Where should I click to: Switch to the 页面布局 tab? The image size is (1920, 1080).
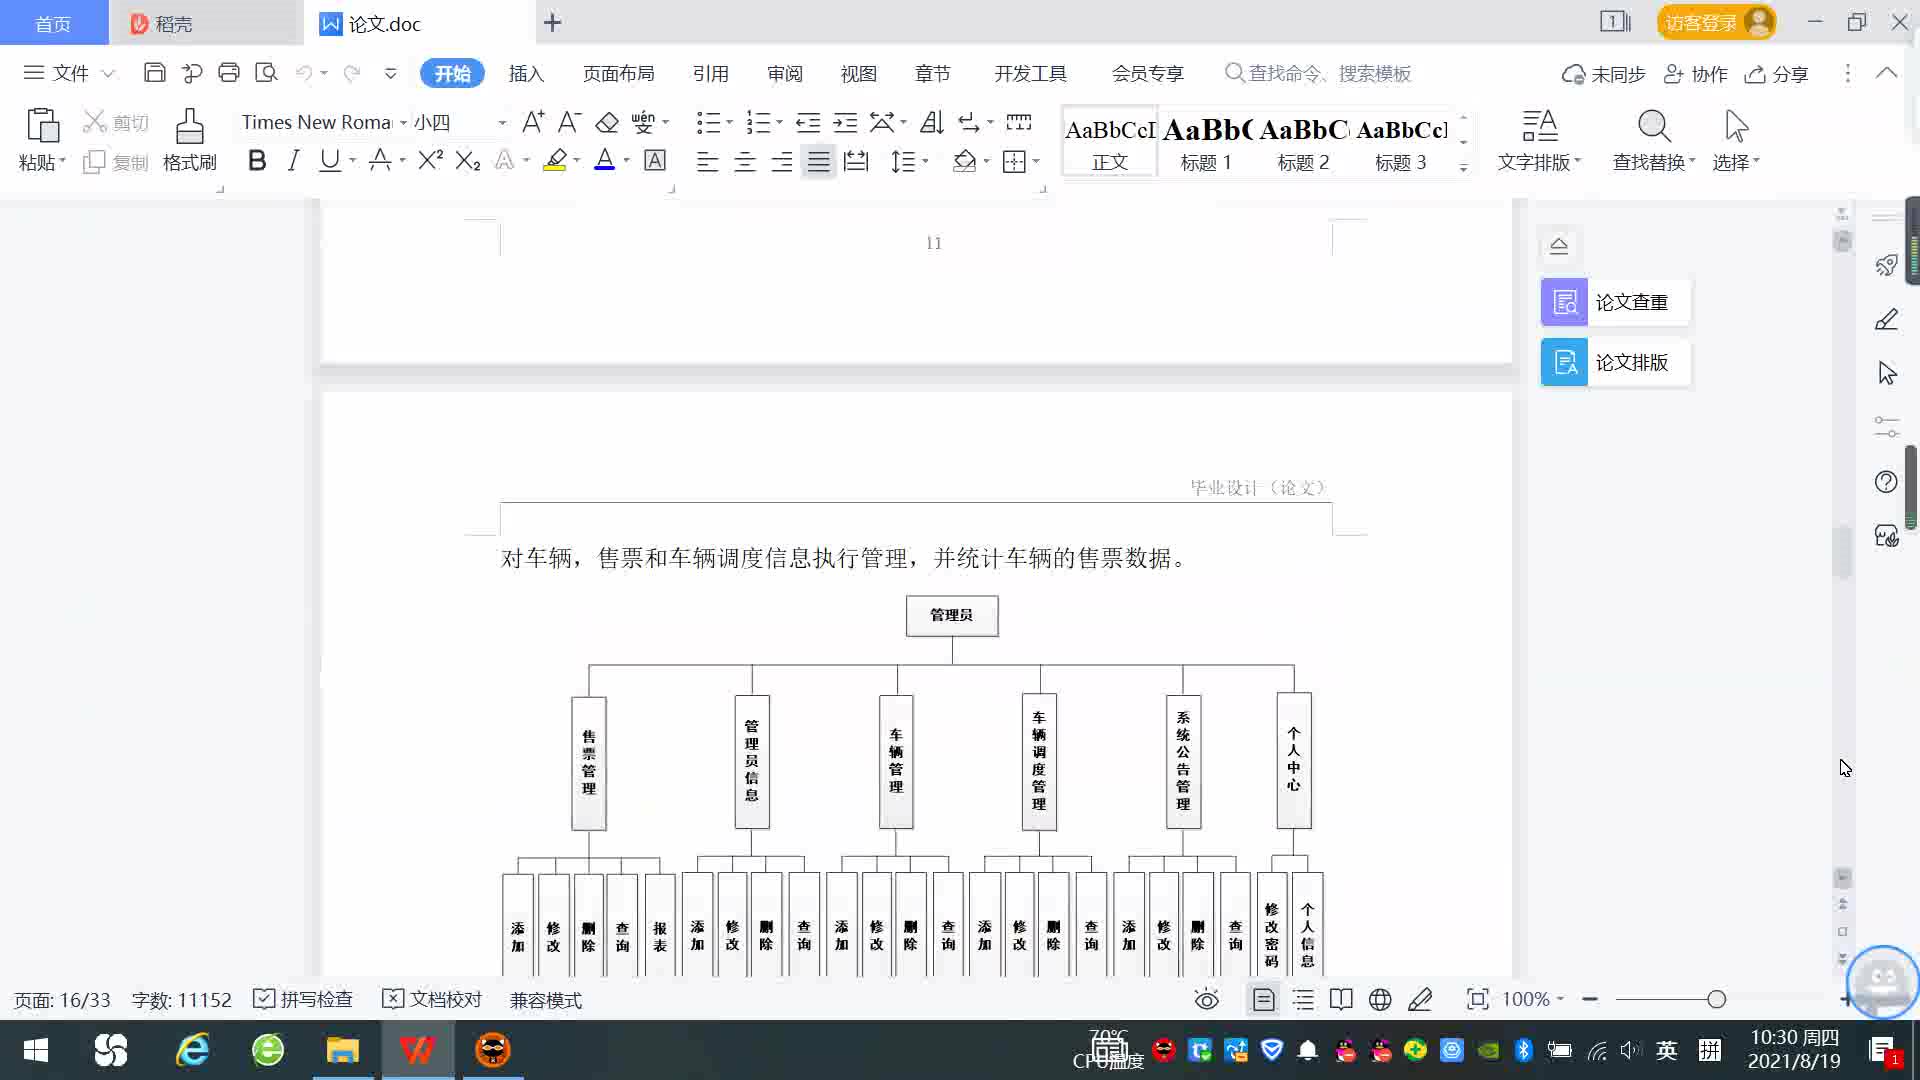pos(618,73)
